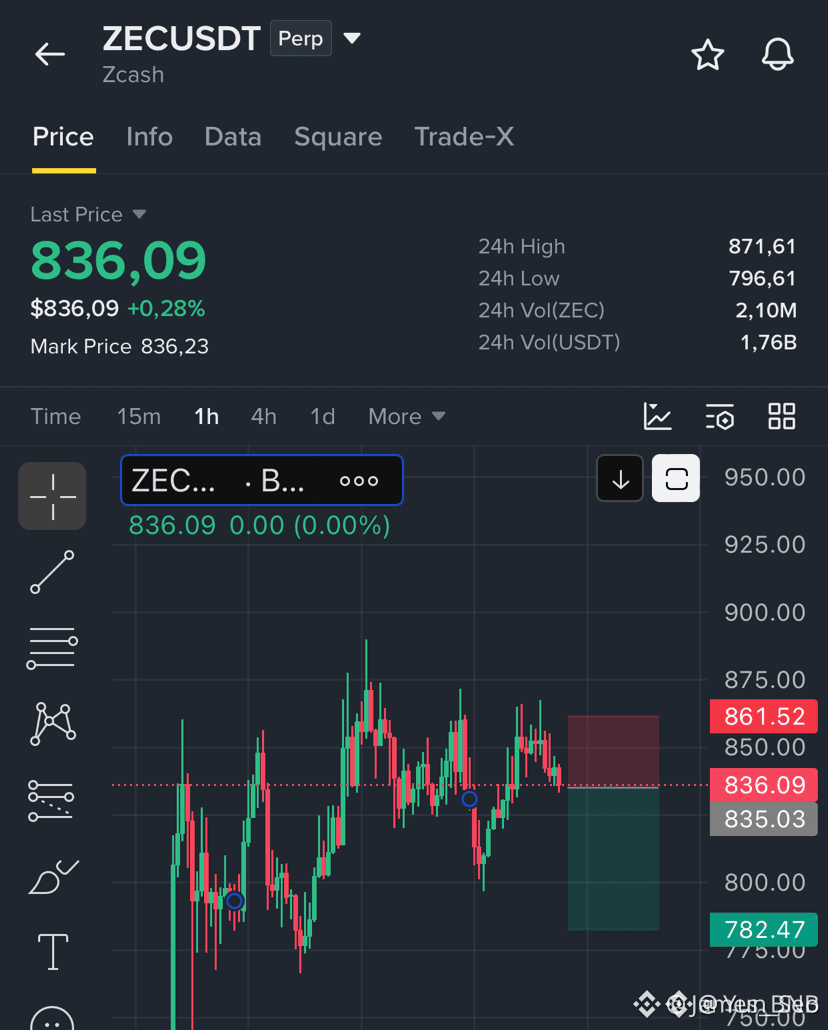
Task: Open the ZECUSDT pair selector dropdown arrow
Action: click(x=352, y=38)
